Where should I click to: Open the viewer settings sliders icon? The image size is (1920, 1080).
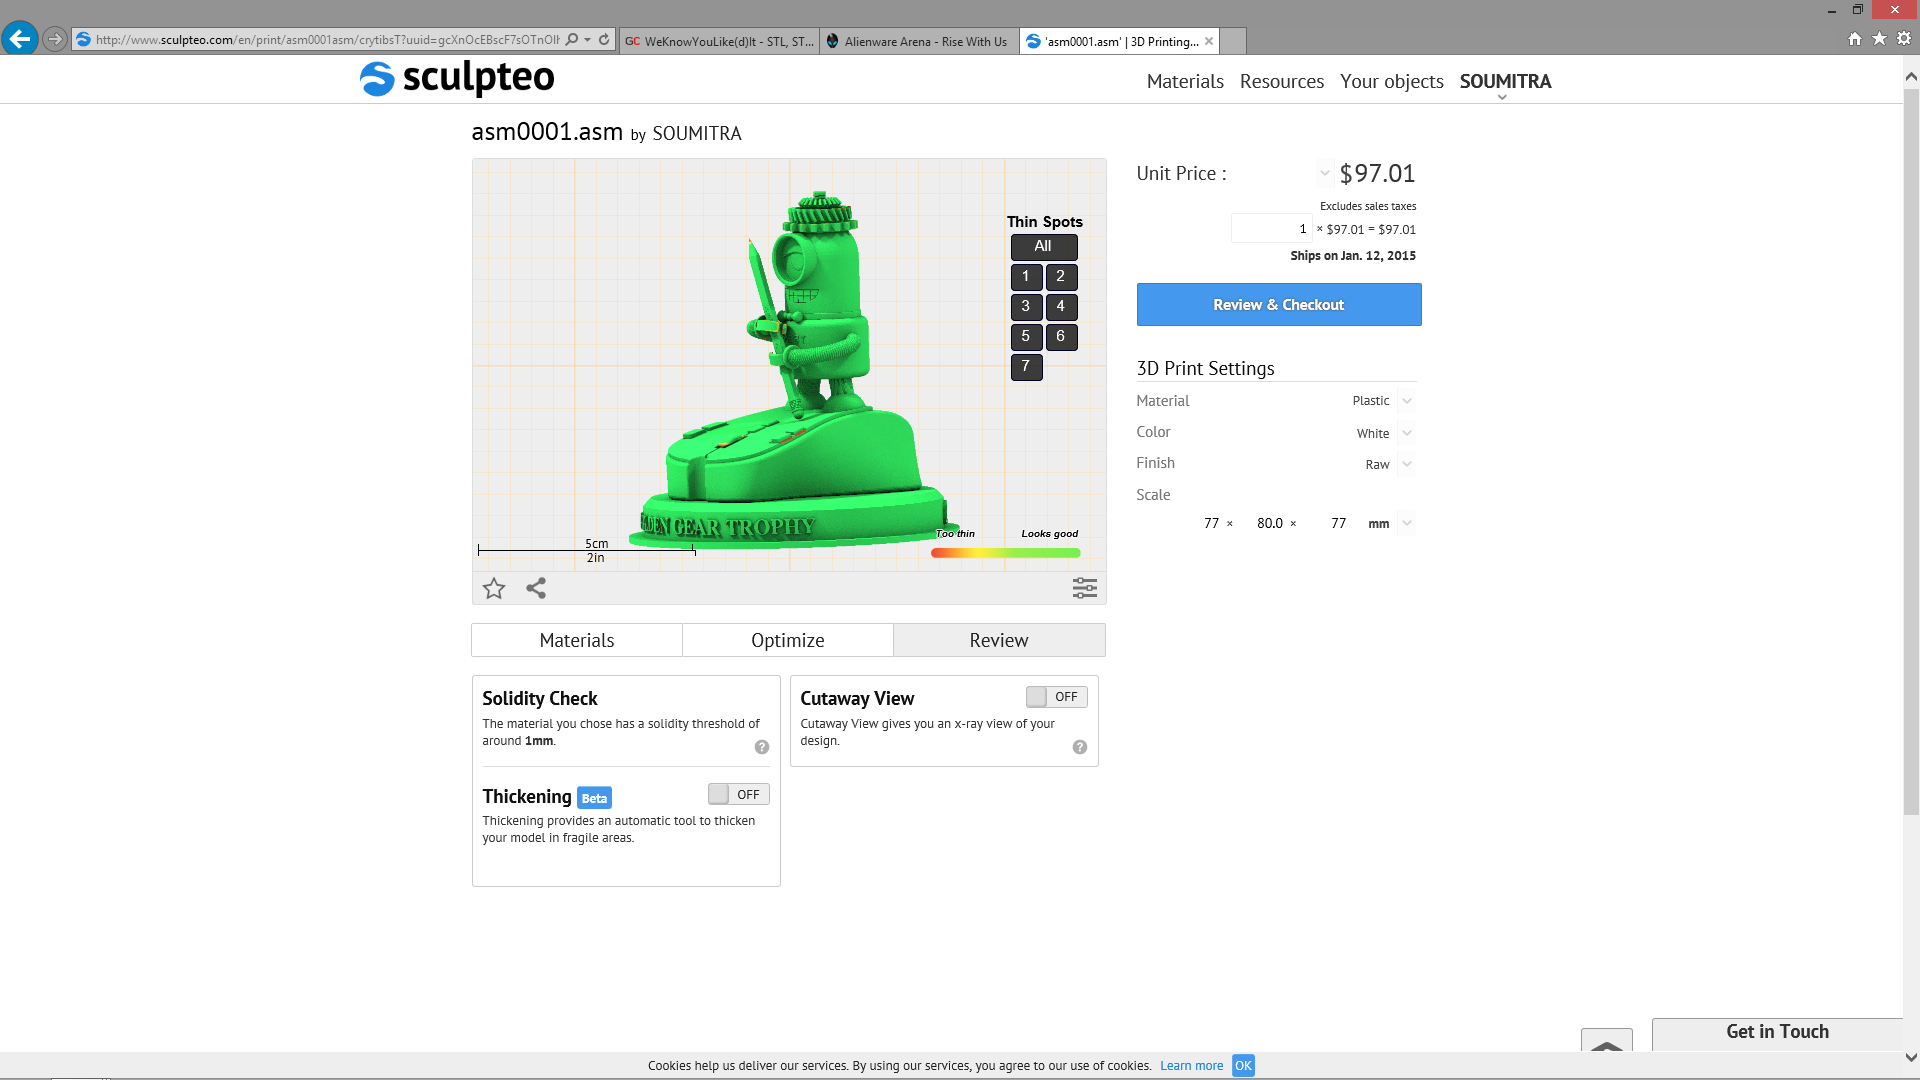(x=1085, y=588)
